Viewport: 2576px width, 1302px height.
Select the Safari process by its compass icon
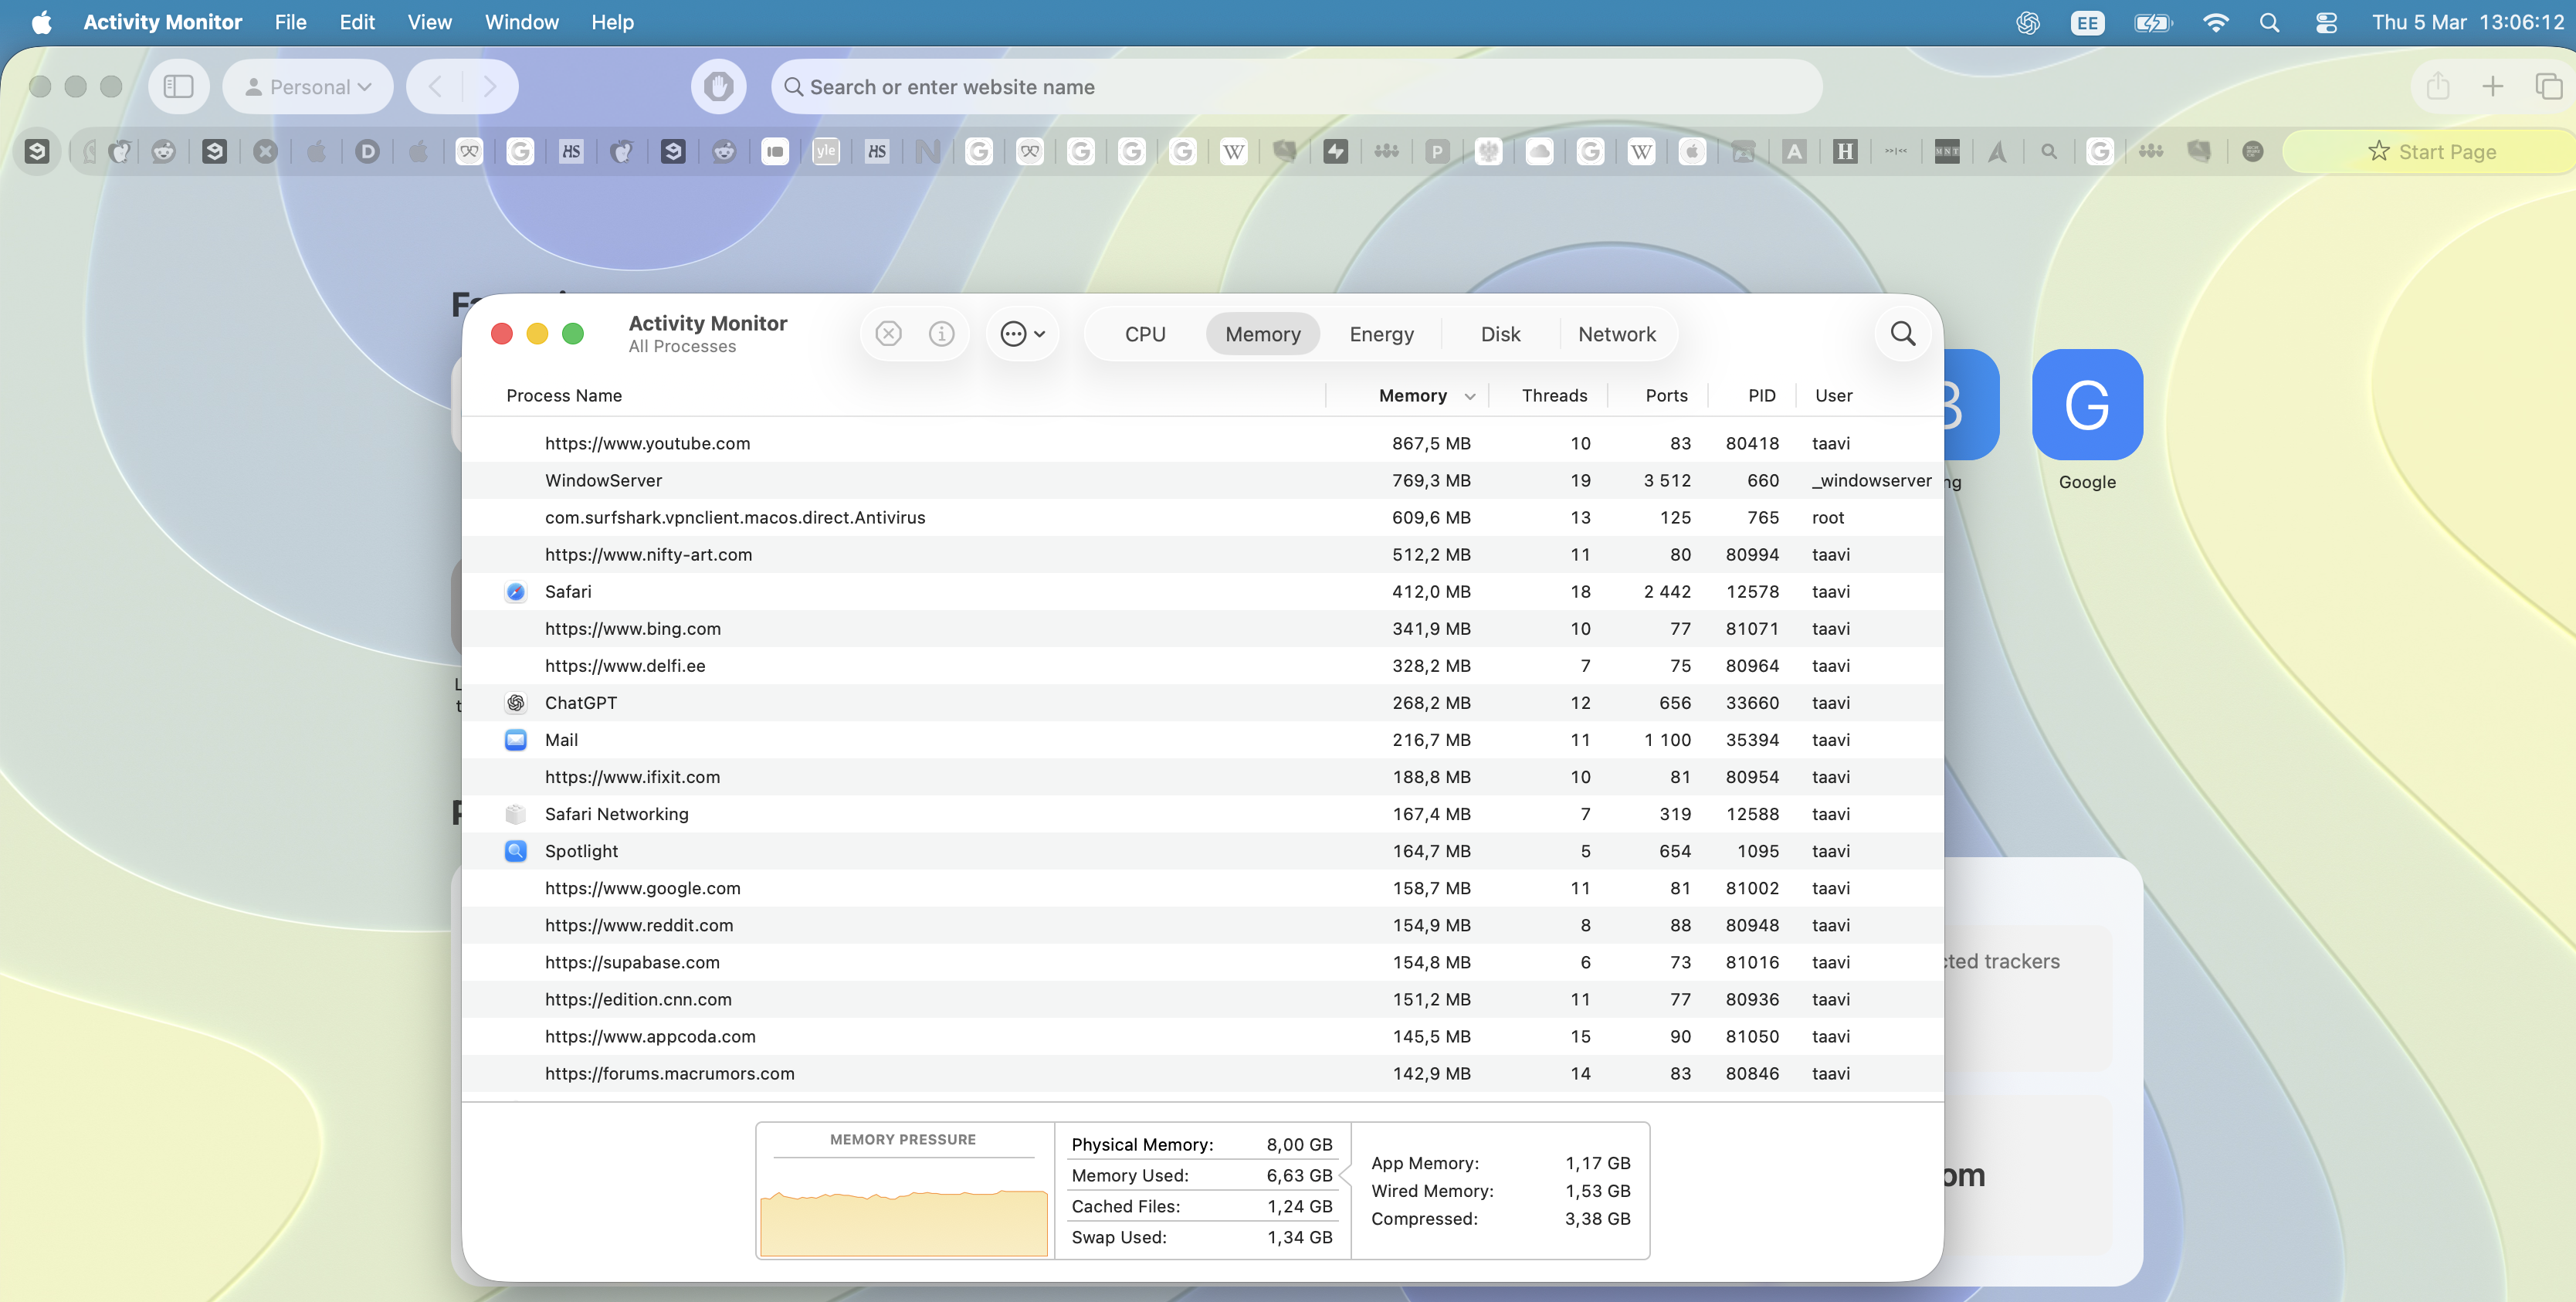[x=516, y=592]
